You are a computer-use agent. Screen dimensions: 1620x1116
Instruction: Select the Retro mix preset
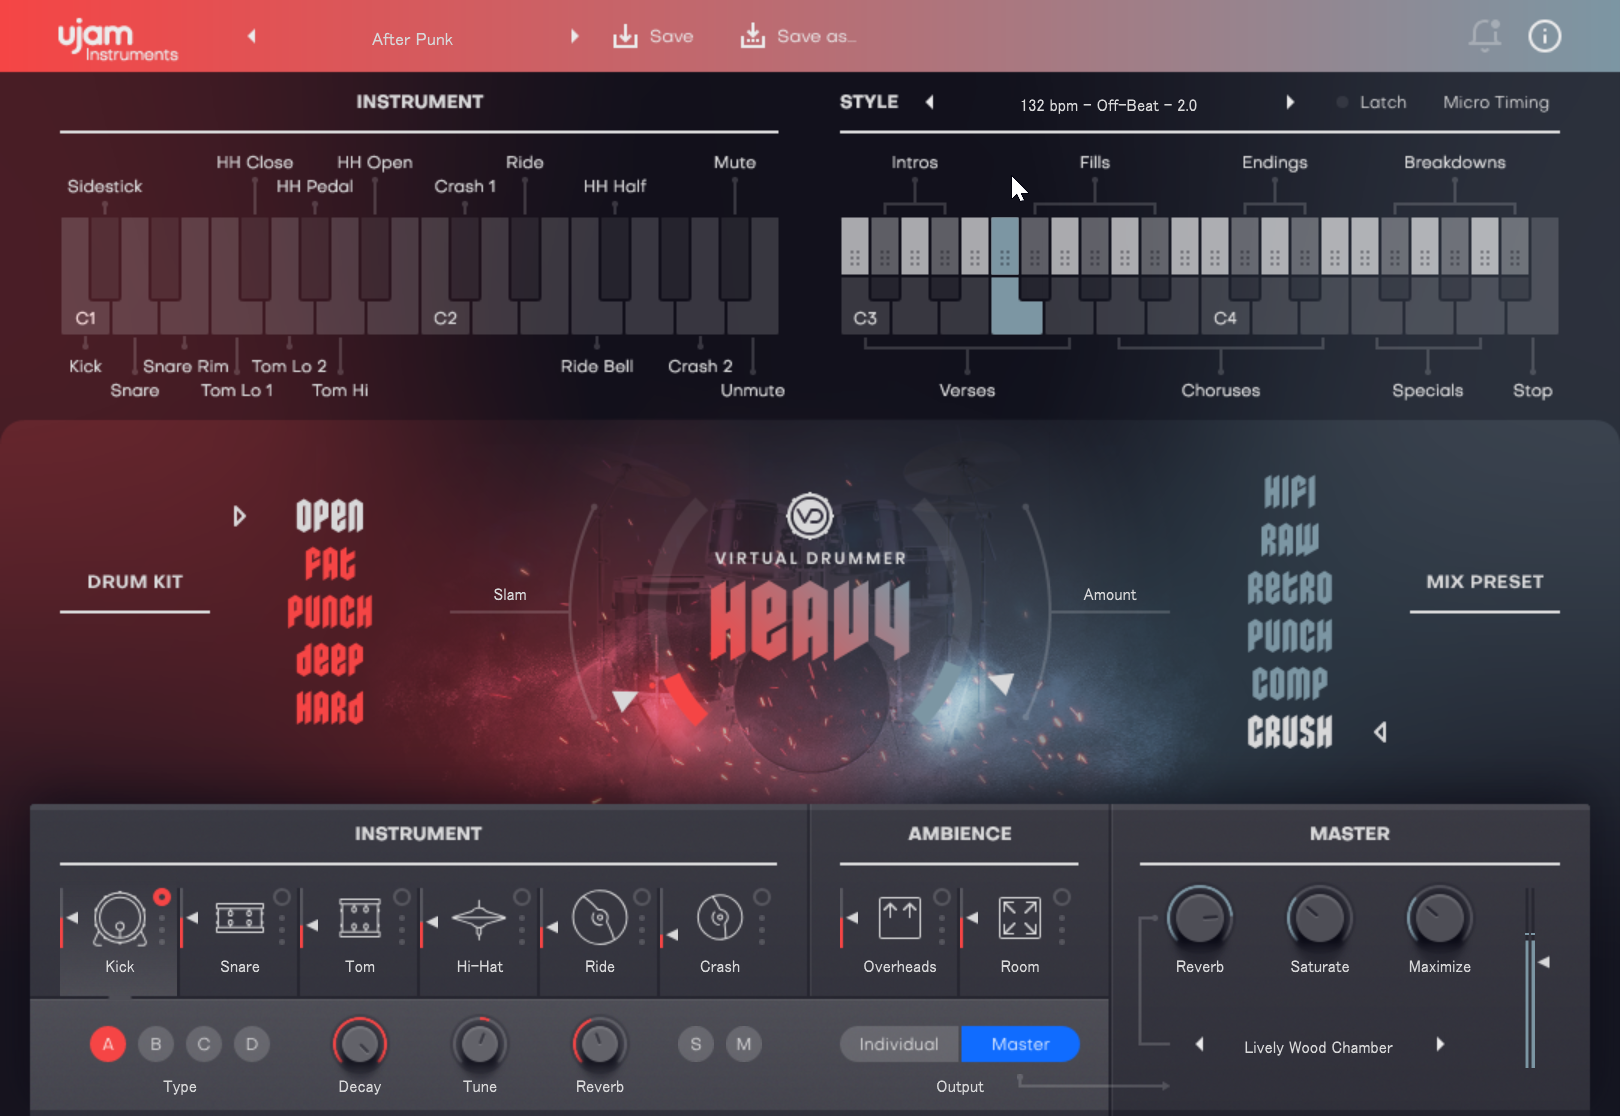(x=1290, y=588)
